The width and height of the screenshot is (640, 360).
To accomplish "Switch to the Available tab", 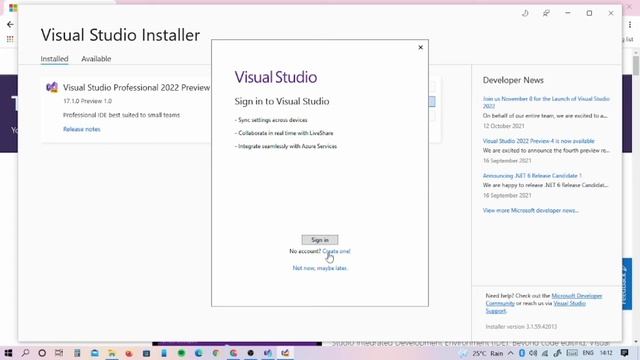I will click(96, 59).
